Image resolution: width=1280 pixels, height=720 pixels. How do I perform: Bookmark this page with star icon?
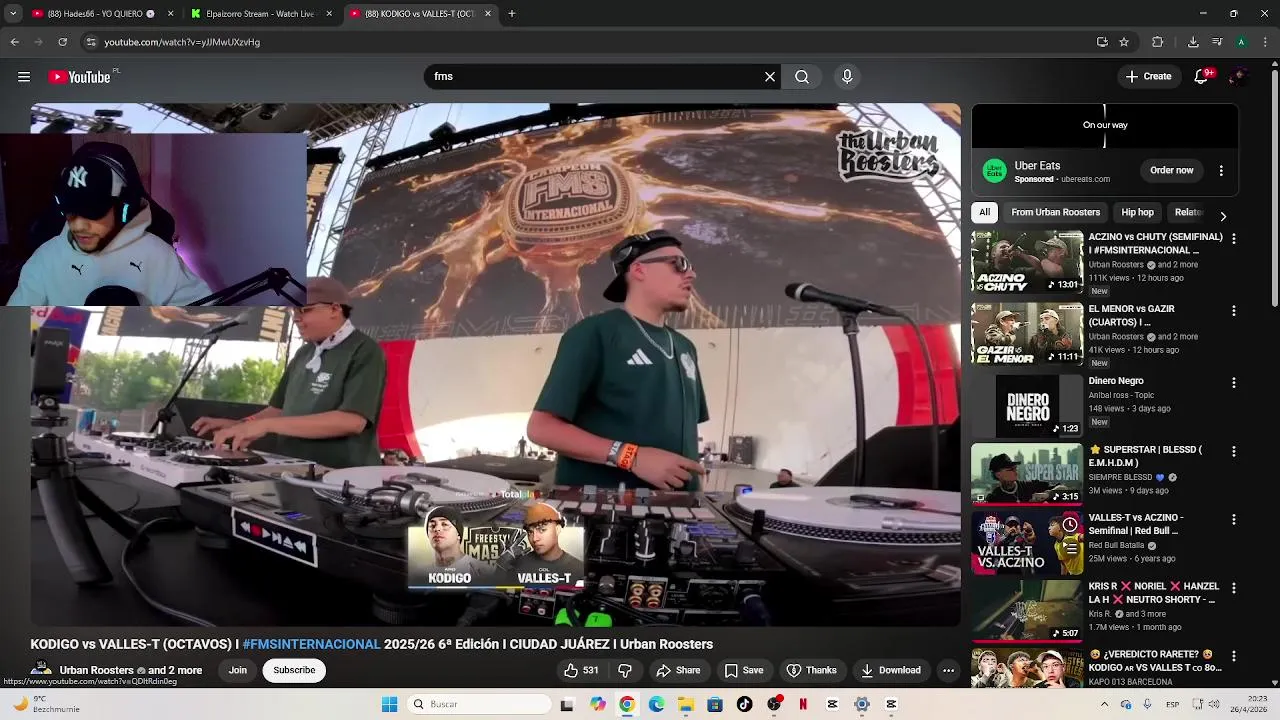pyautogui.click(x=1124, y=42)
